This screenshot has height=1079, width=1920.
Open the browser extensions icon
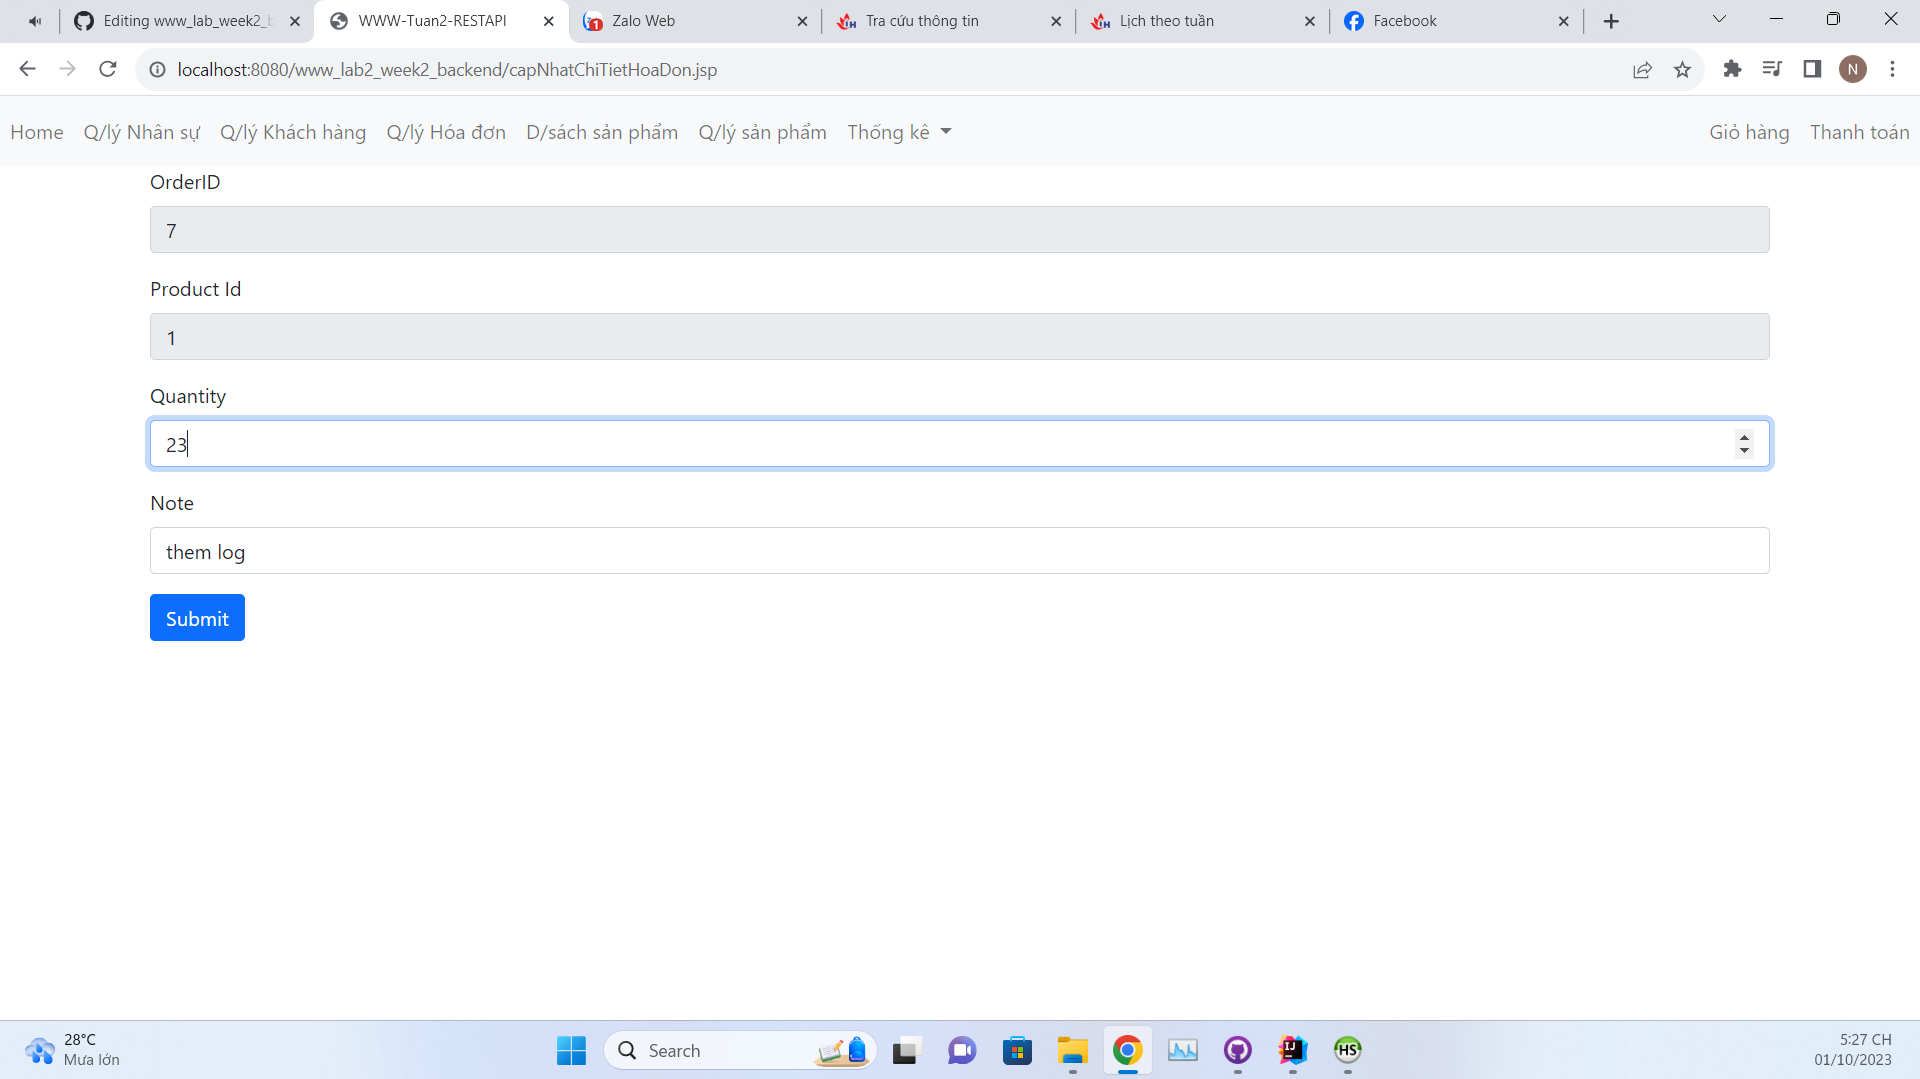(x=1733, y=69)
